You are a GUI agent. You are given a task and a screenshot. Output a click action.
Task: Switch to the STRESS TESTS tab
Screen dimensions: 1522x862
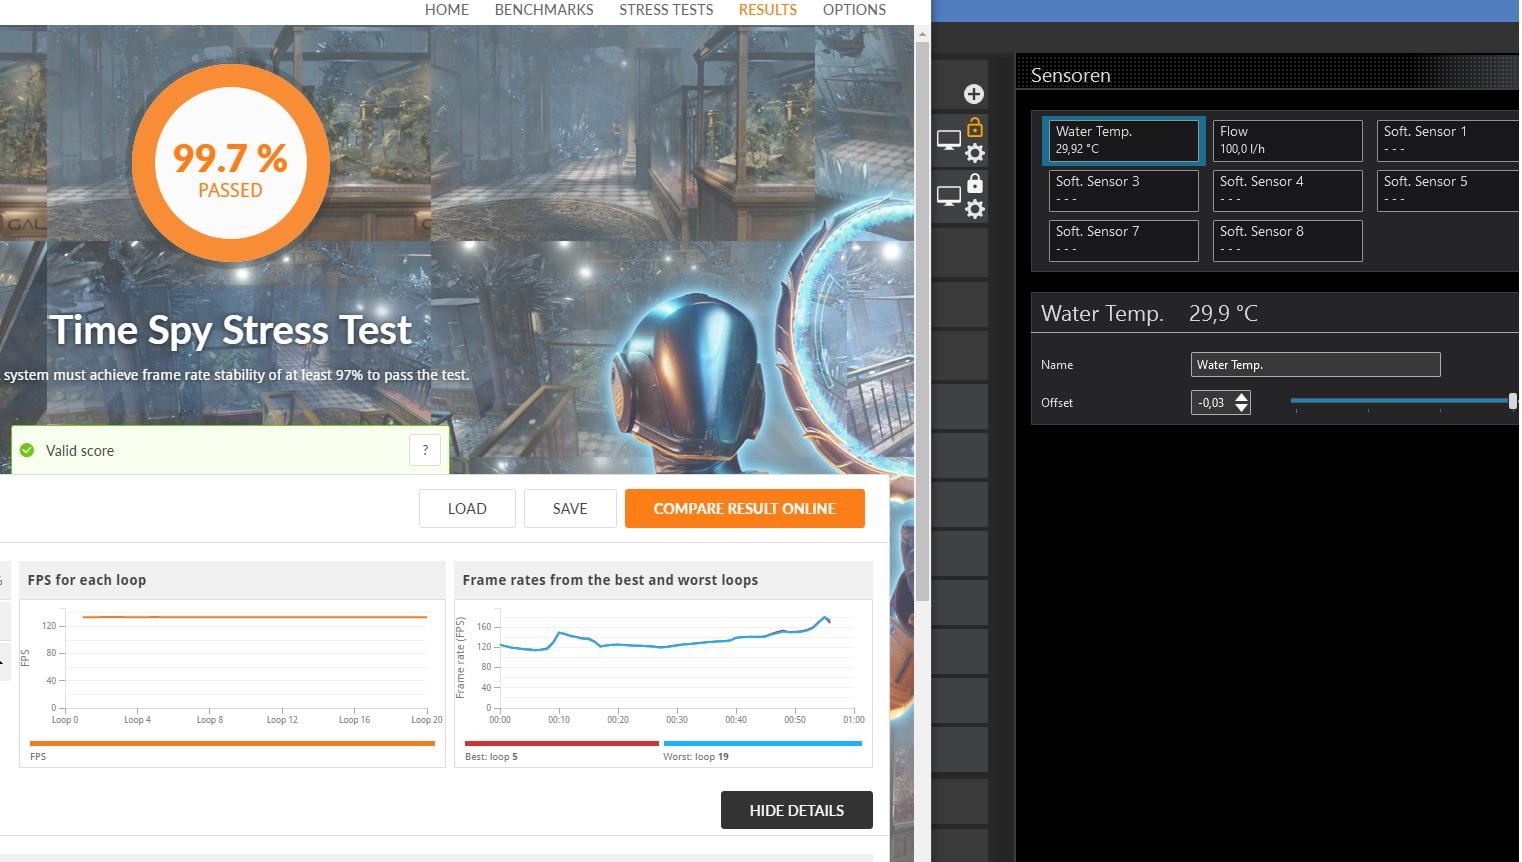coord(666,10)
